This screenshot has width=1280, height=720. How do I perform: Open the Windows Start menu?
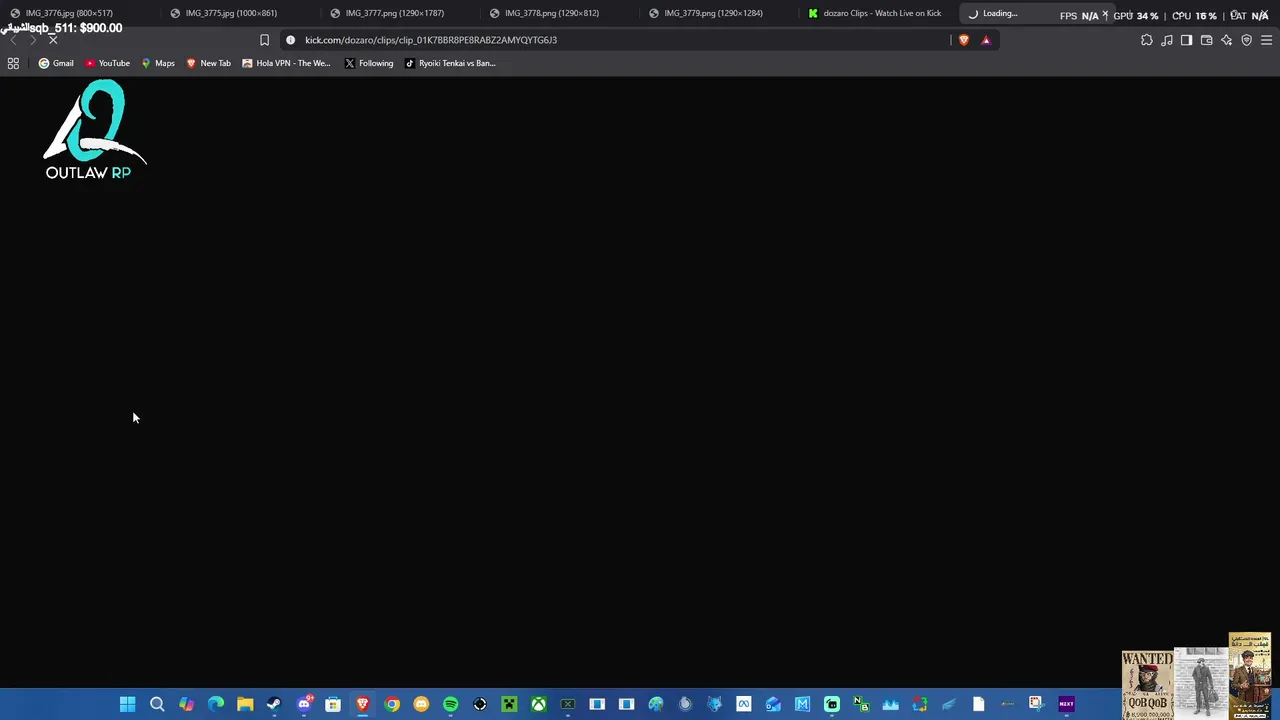pyautogui.click(x=128, y=704)
